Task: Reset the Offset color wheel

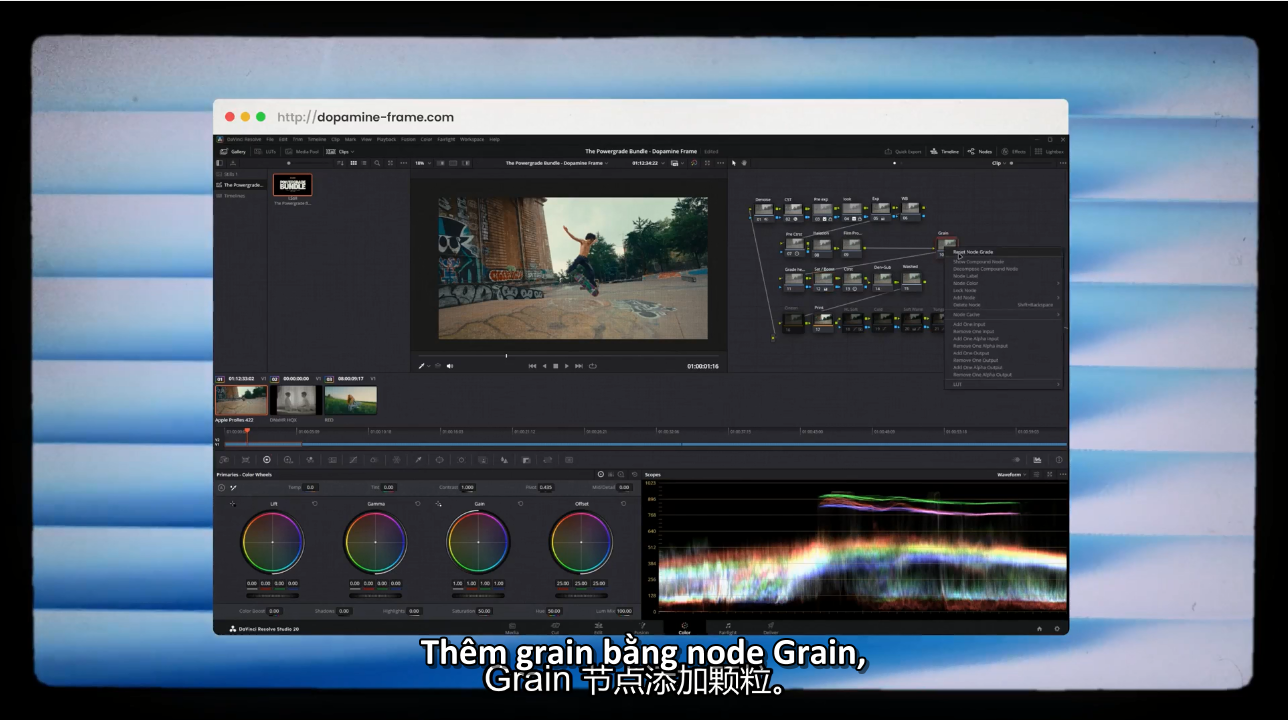Action: click(624, 504)
